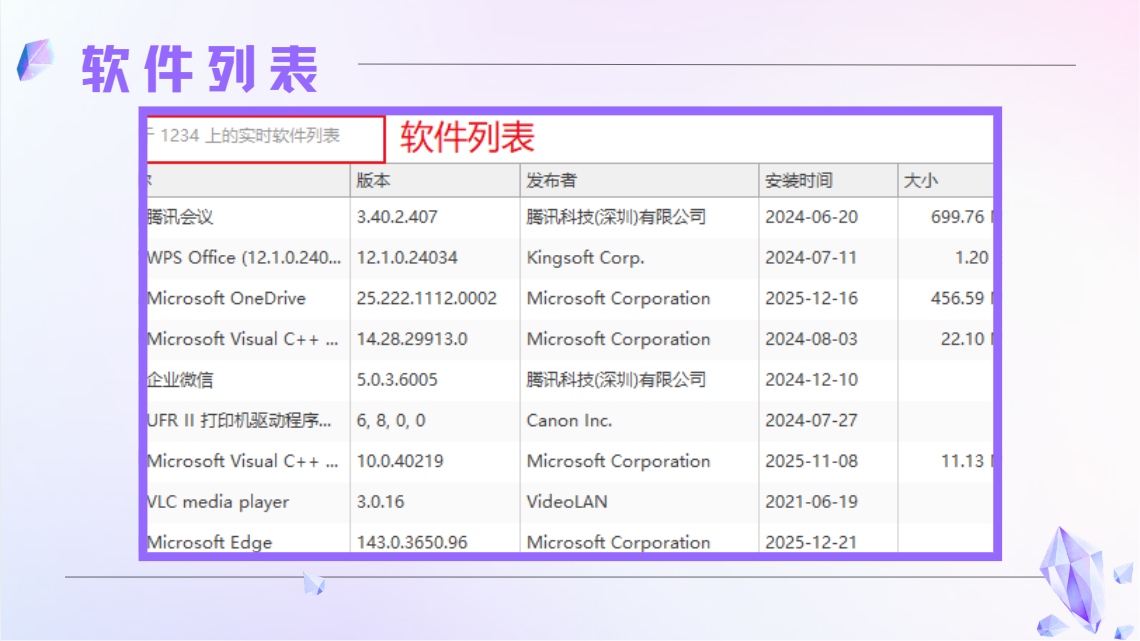Click the size value 456.59

(x=958, y=298)
